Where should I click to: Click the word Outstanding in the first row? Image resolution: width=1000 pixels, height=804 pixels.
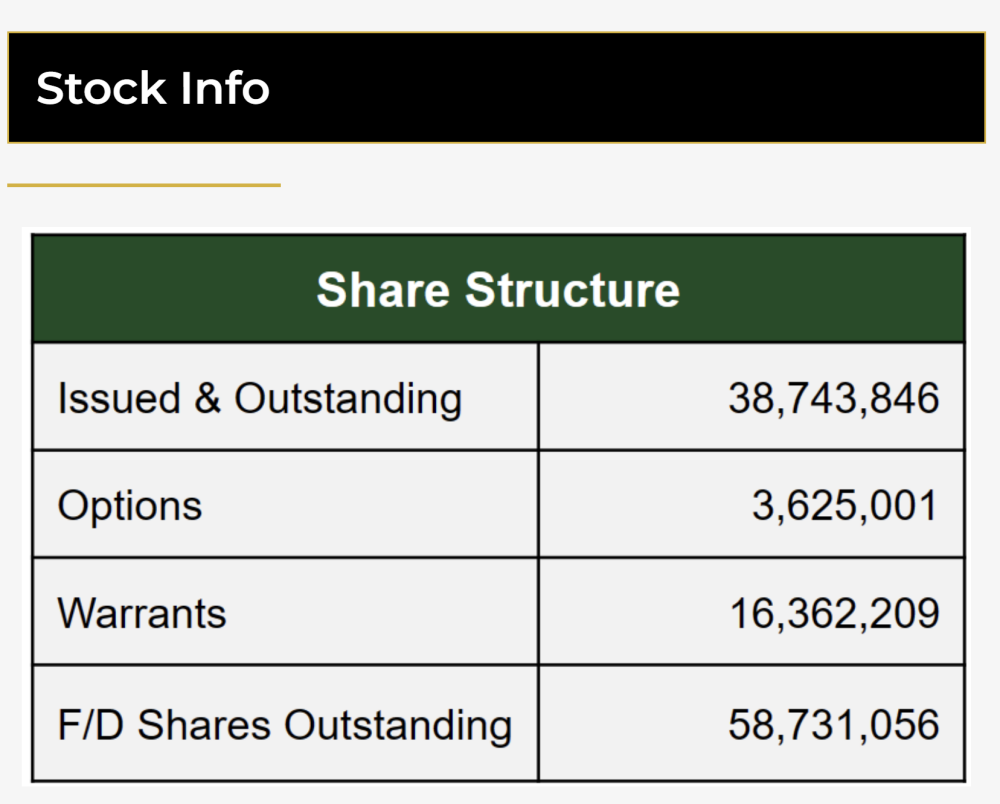pyautogui.click(x=348, y=399)
